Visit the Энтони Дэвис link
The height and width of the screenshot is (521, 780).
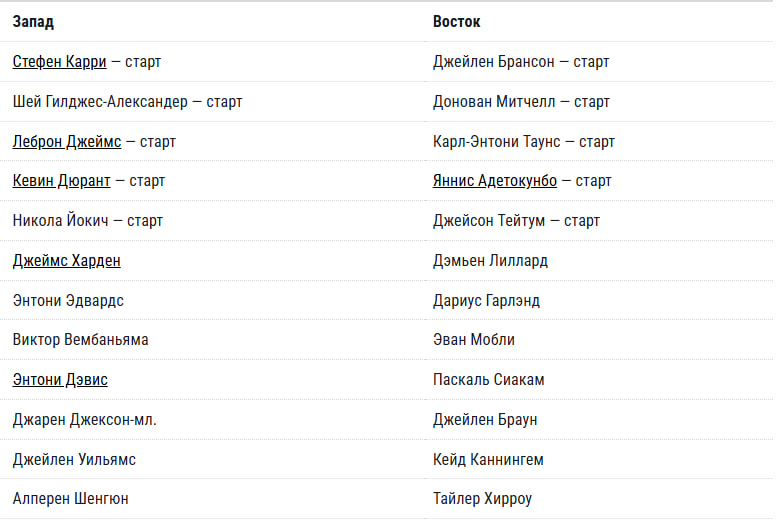(x=60, y=380)
